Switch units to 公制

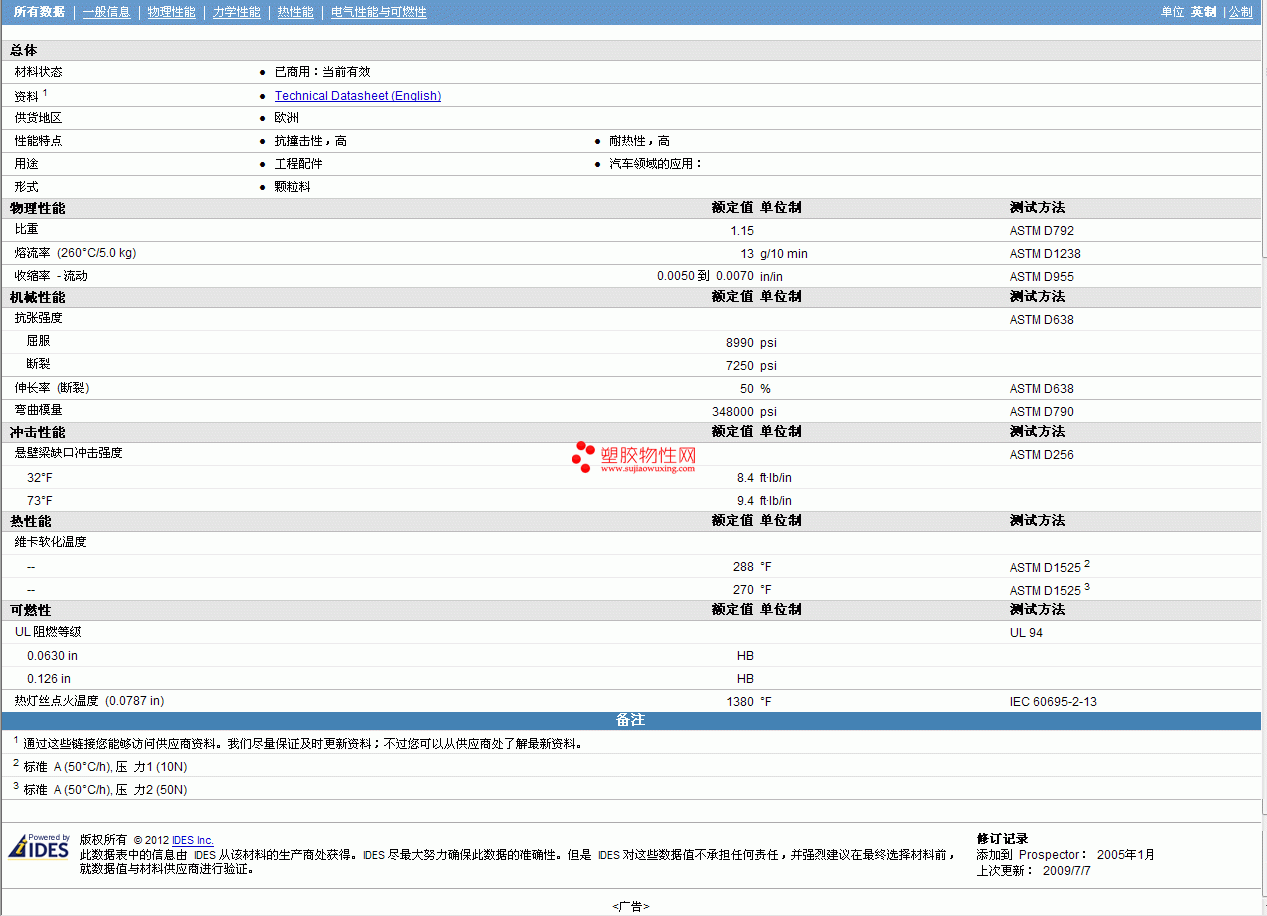tap(1240, 12)
